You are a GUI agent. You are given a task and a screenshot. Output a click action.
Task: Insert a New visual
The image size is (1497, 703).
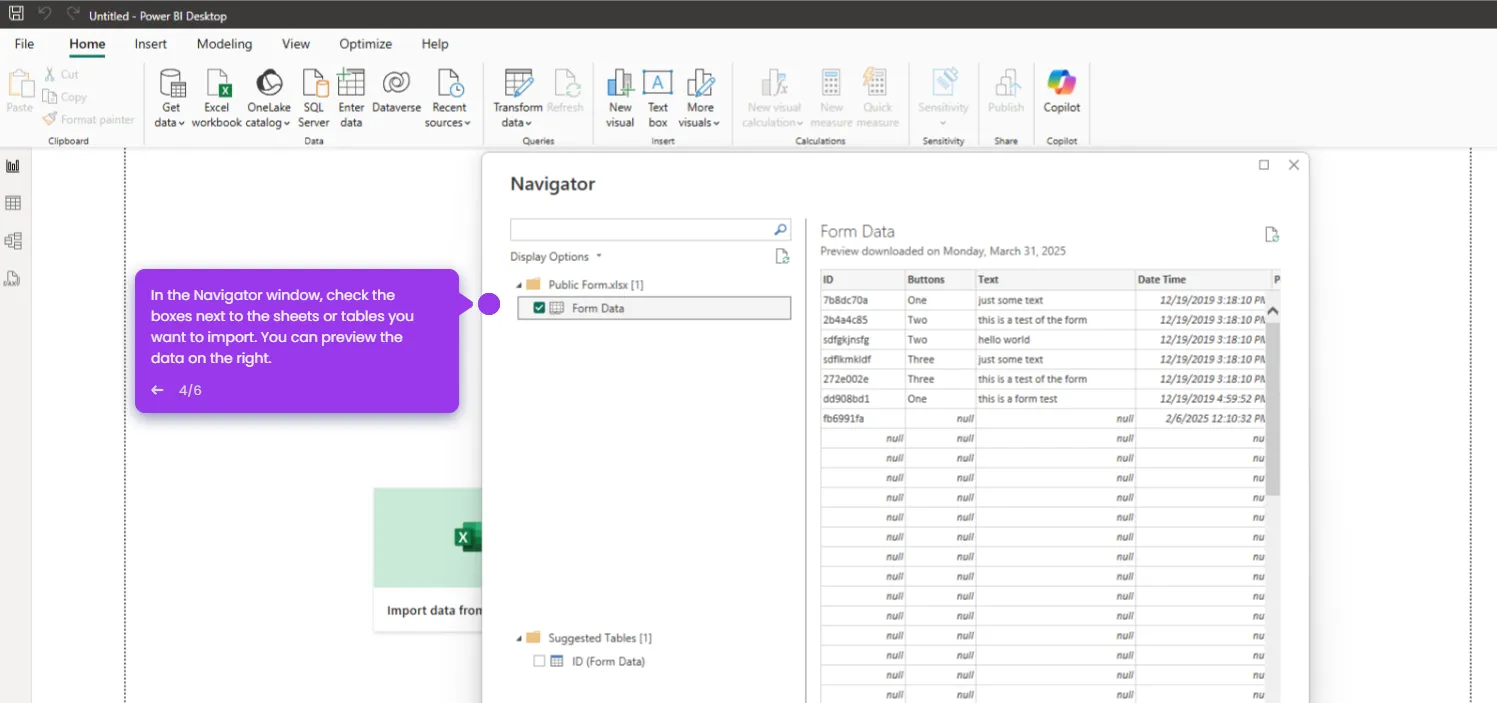[x=620, y=98]
